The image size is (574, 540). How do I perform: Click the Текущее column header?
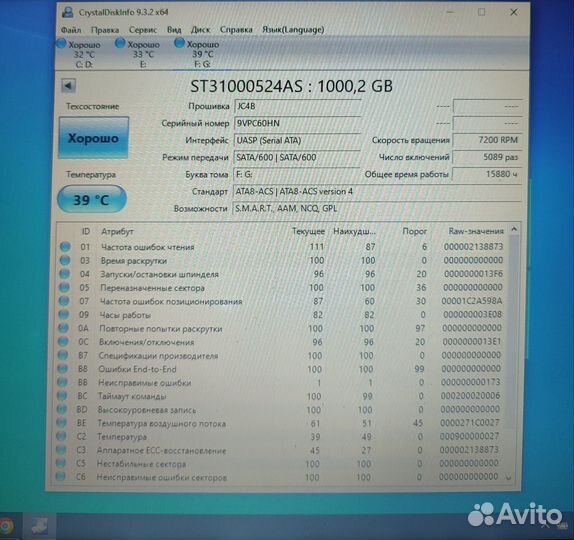[x=308, y=231]
